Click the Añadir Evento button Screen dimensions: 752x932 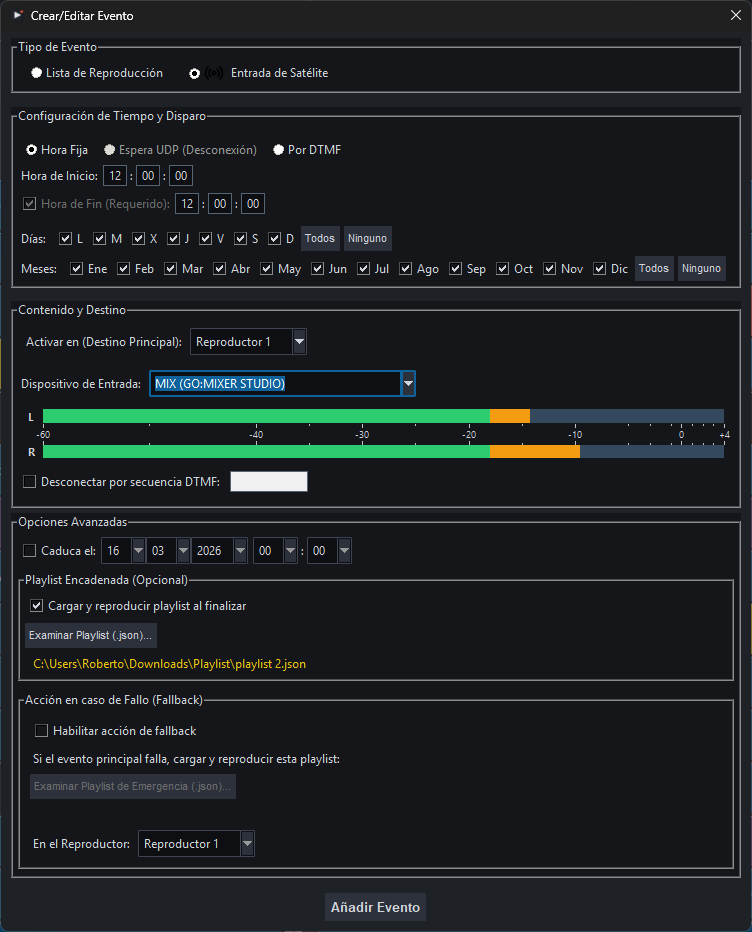[x=375, y=907]
